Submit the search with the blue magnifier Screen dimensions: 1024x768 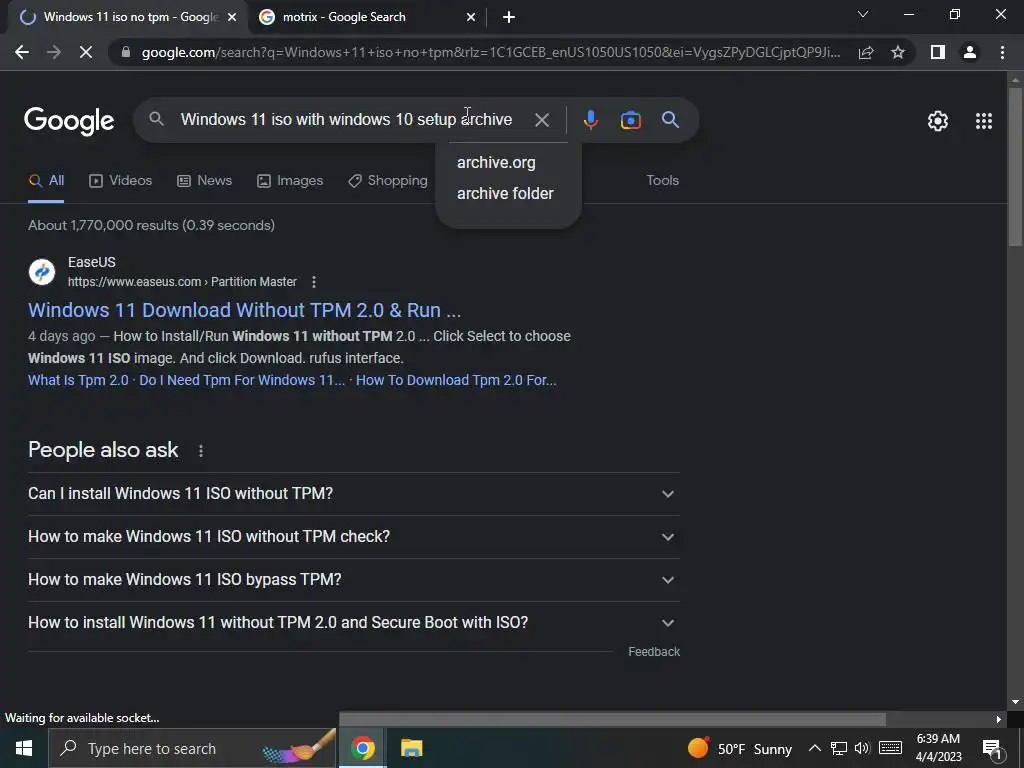(x=670, y=120)
